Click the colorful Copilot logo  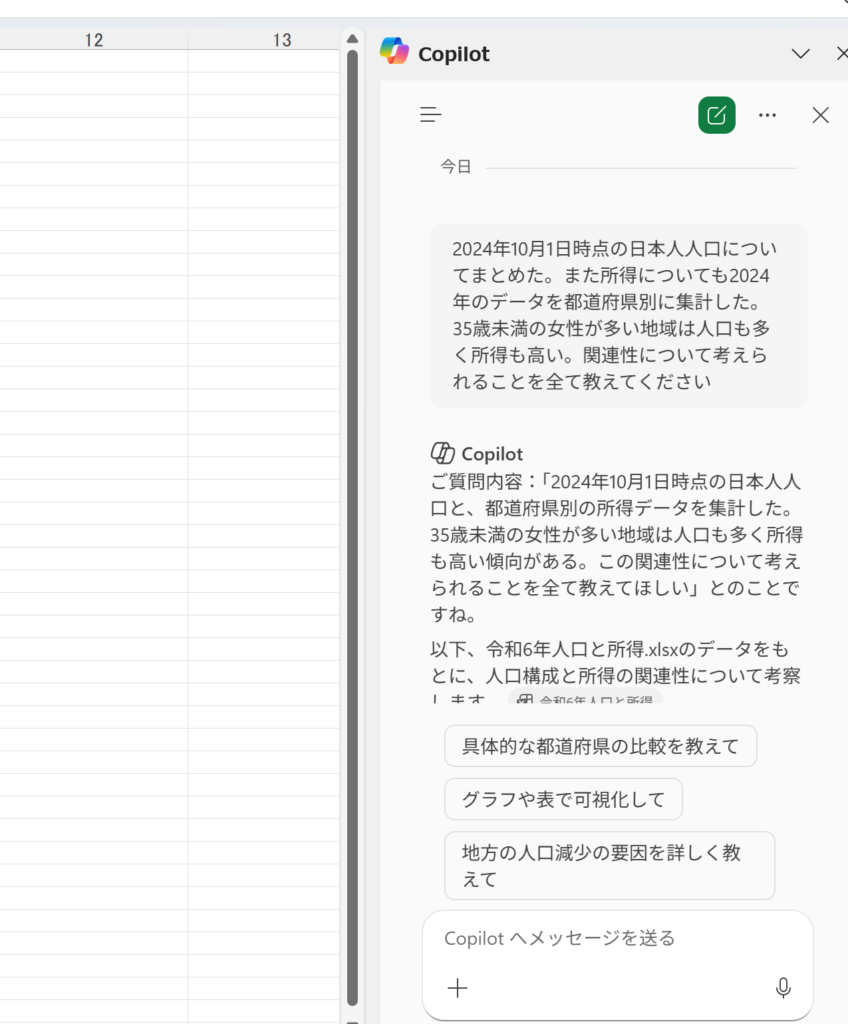coord(394,52)
